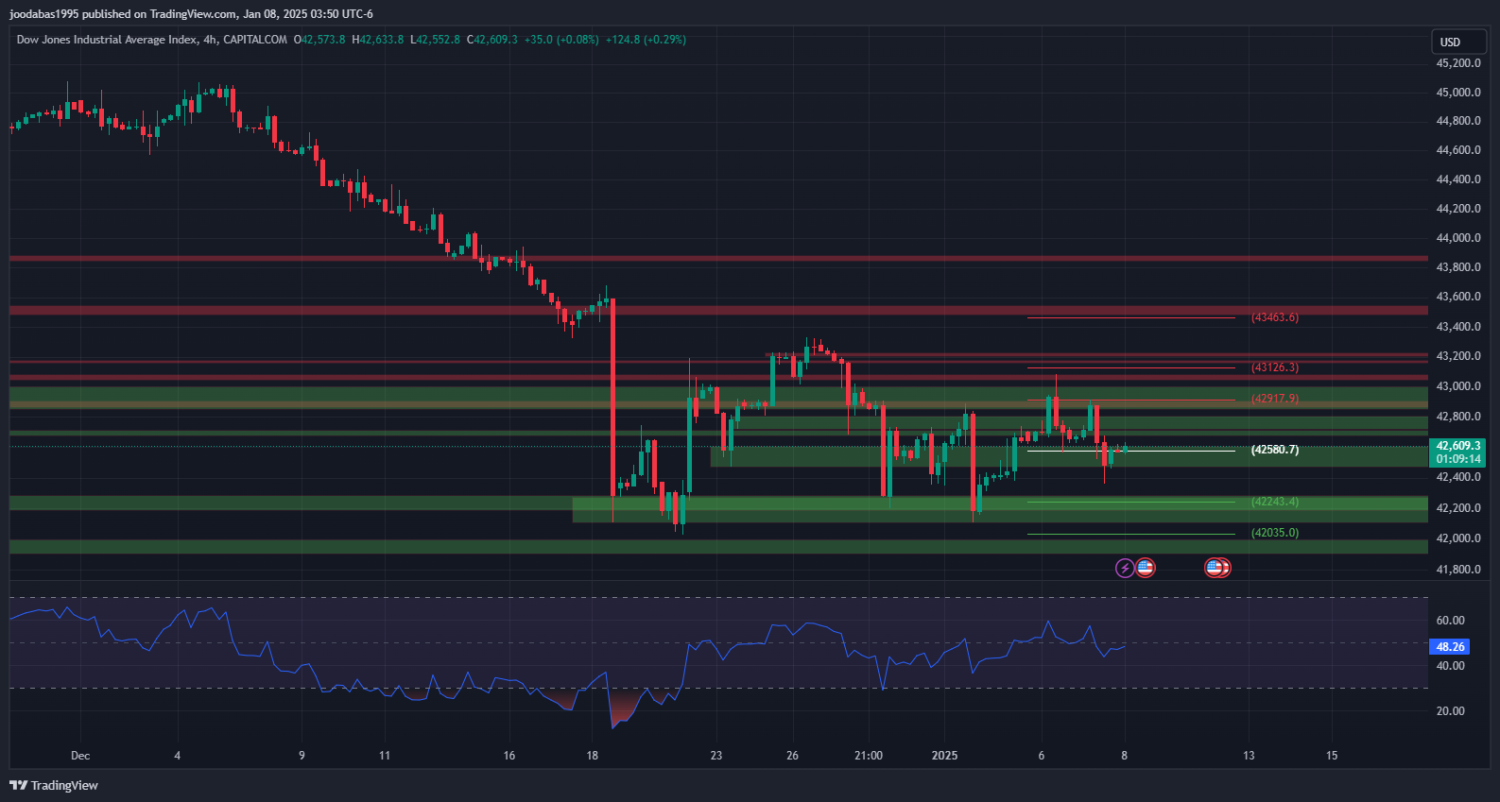
Task: Select the (42035.0) support level label
Action: [x=1275, y=533]
